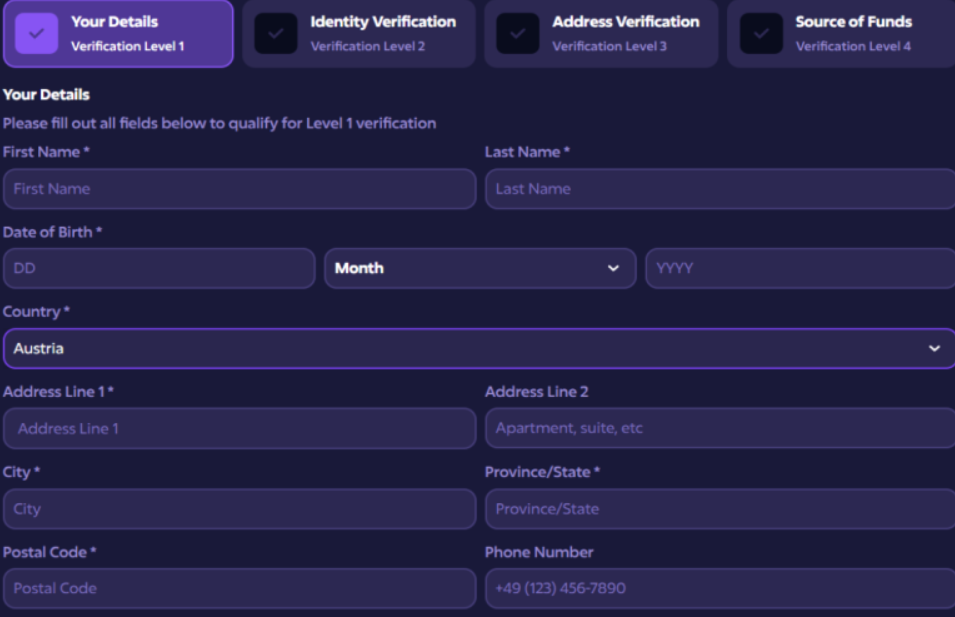Click the 'Phone Number' label

539,552
